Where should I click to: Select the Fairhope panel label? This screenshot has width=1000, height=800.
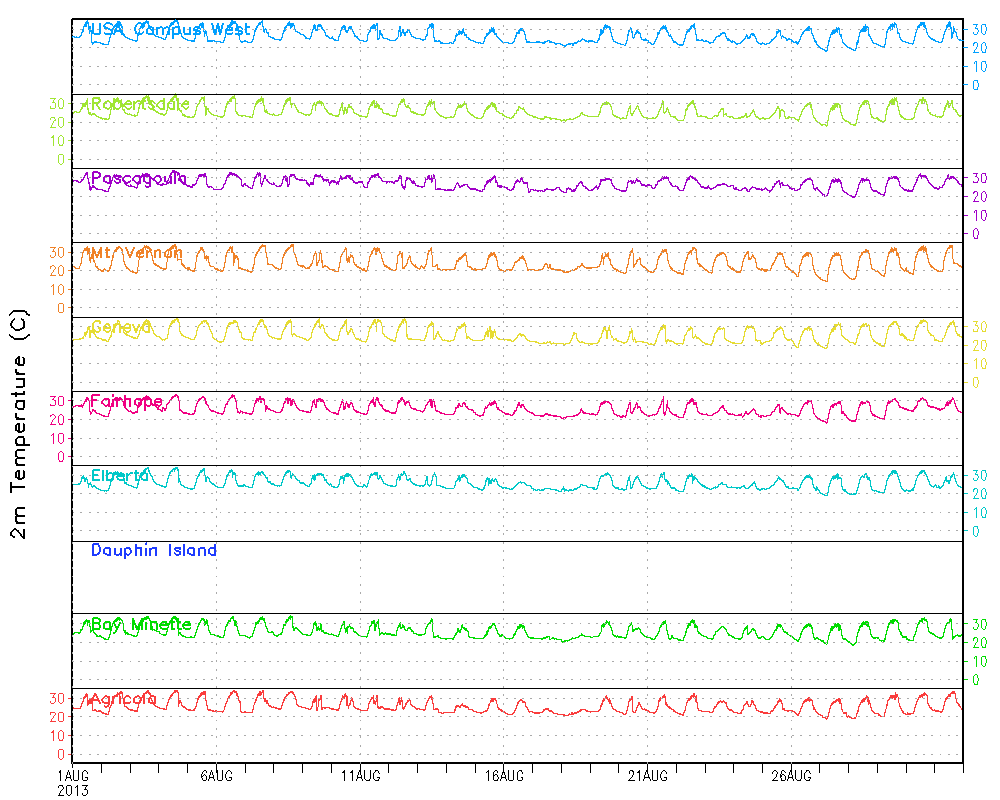[126, 402]
